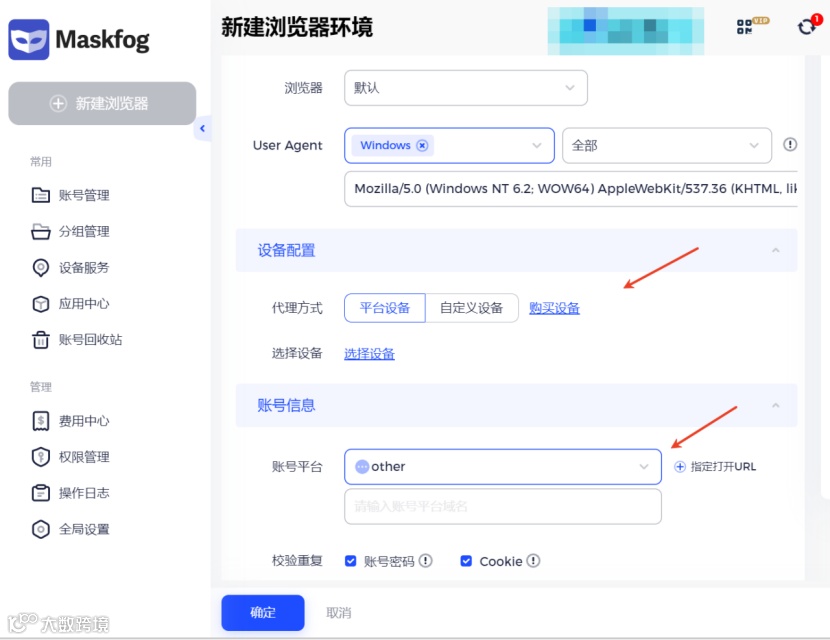Screen dimensions: 830x640
Task: Follow the 购买设备 link
Action: coord(554,308)
